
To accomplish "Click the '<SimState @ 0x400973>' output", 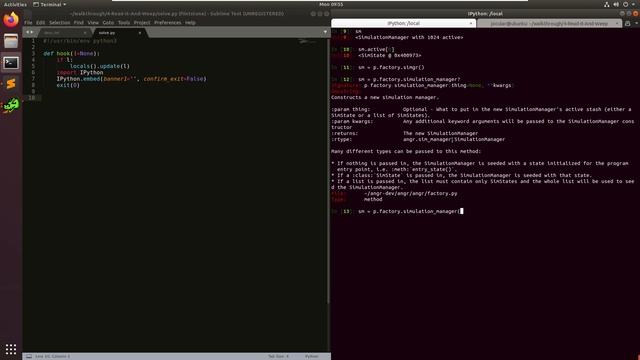I will (389, 55).
